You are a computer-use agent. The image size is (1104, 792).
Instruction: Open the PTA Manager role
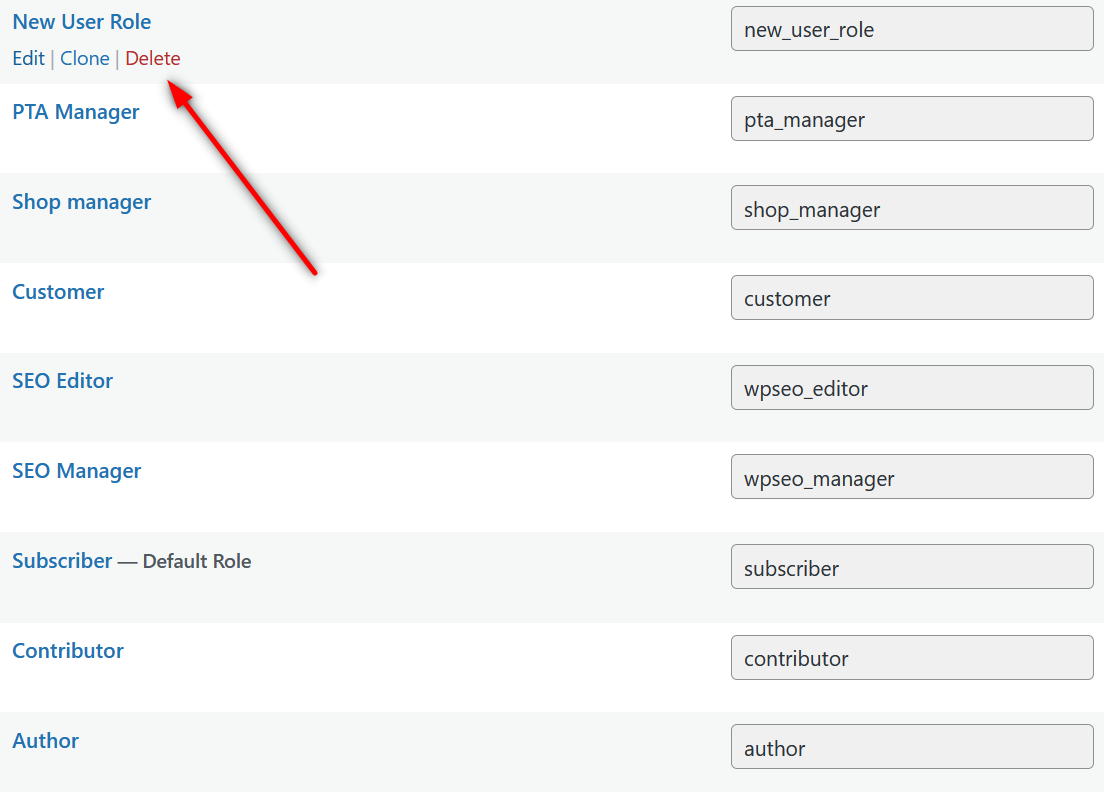76,111
